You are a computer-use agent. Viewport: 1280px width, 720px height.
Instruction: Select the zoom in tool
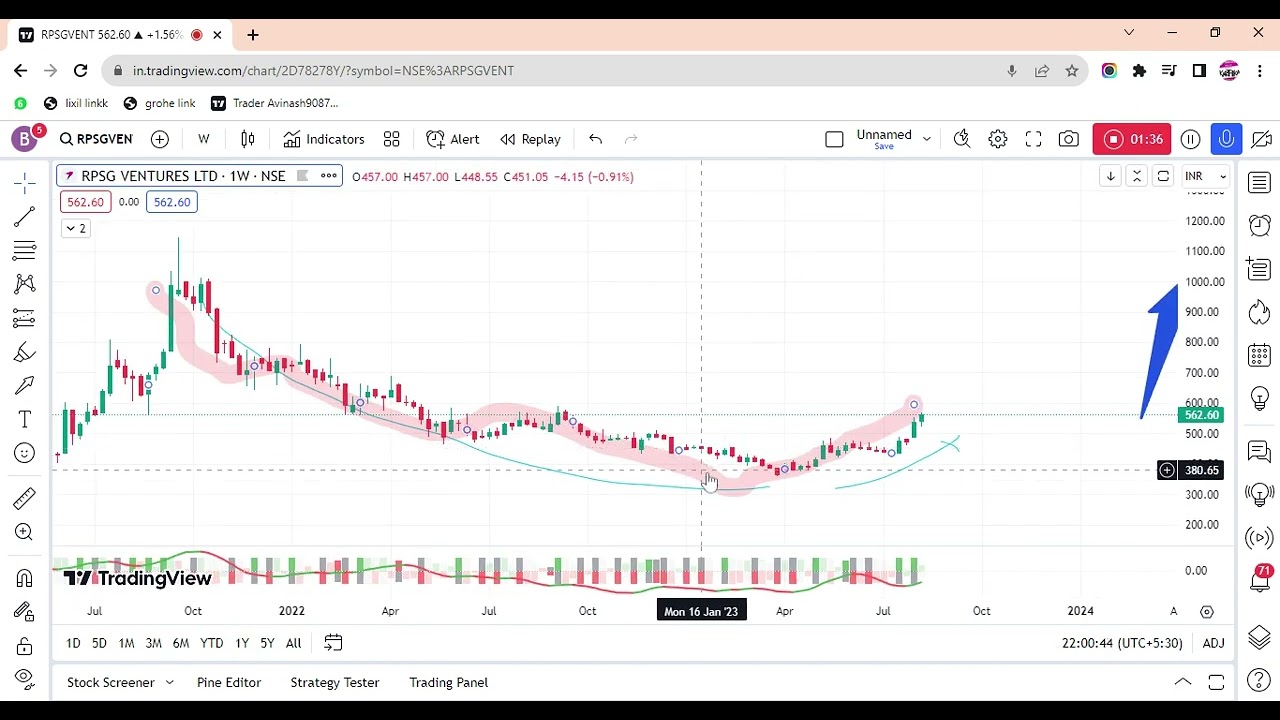25,532
